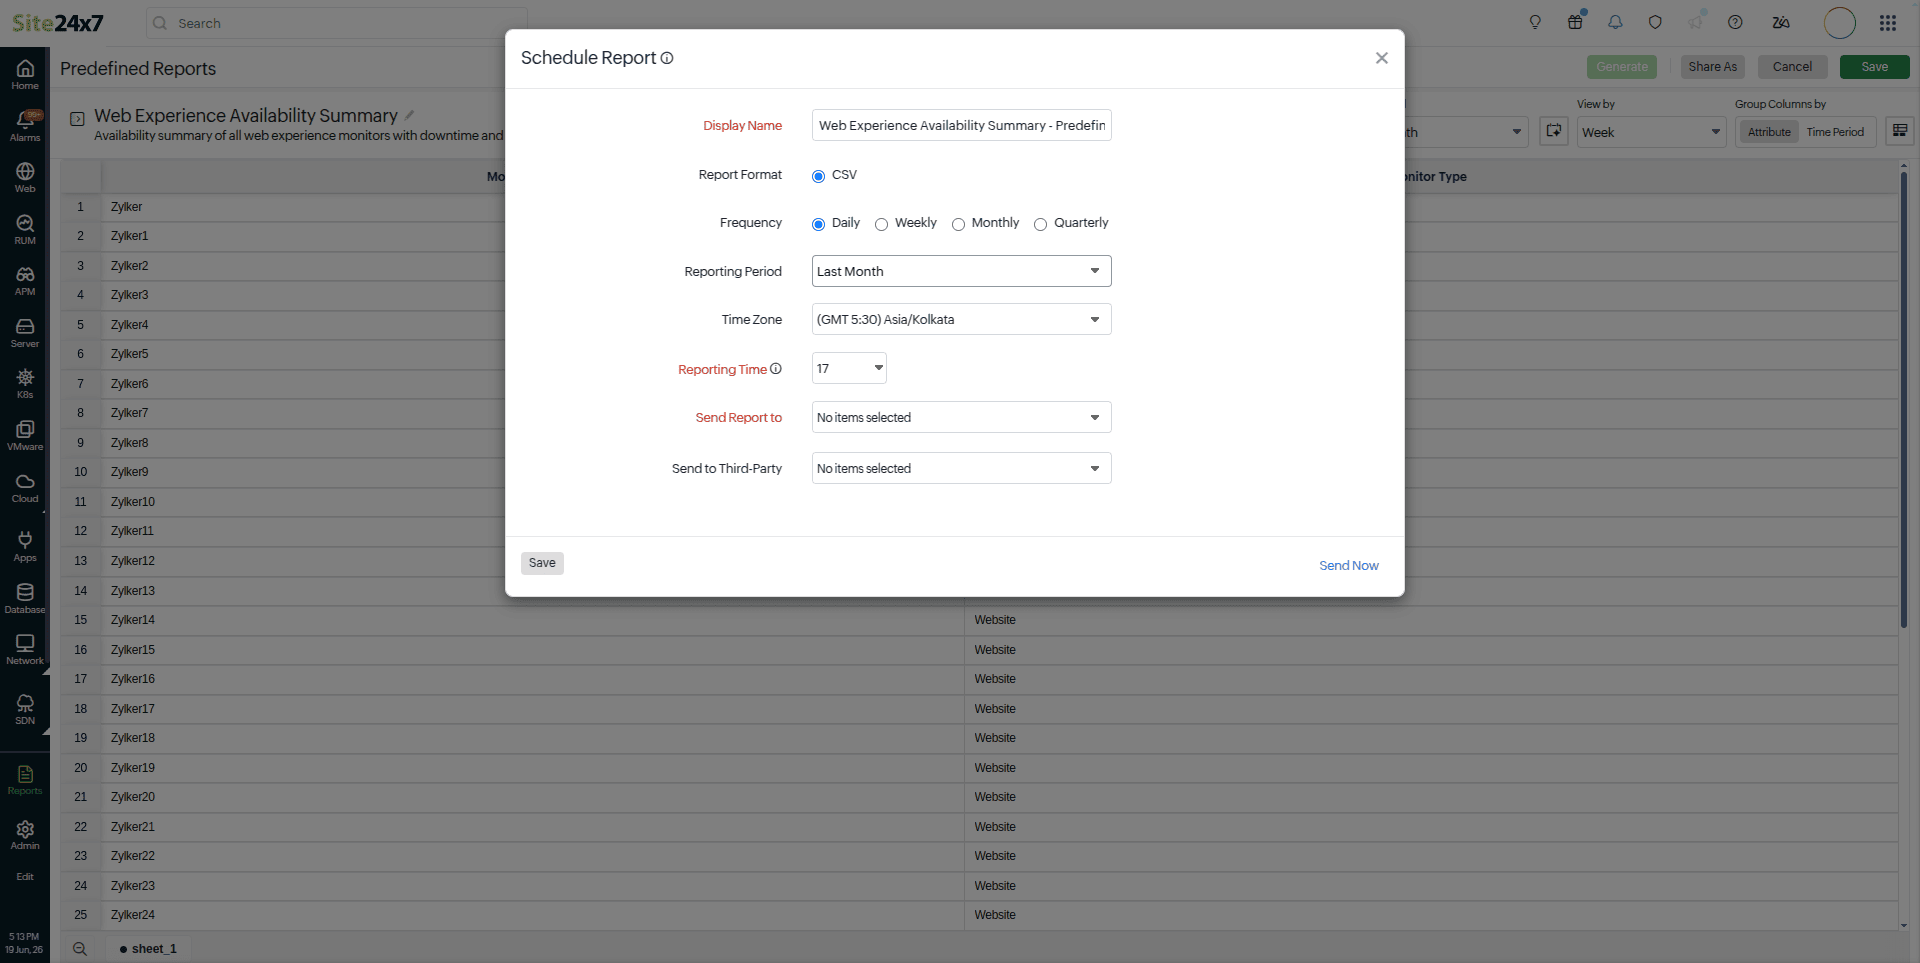
Task: Open APM section in sidebar
Action: [25, 280]
